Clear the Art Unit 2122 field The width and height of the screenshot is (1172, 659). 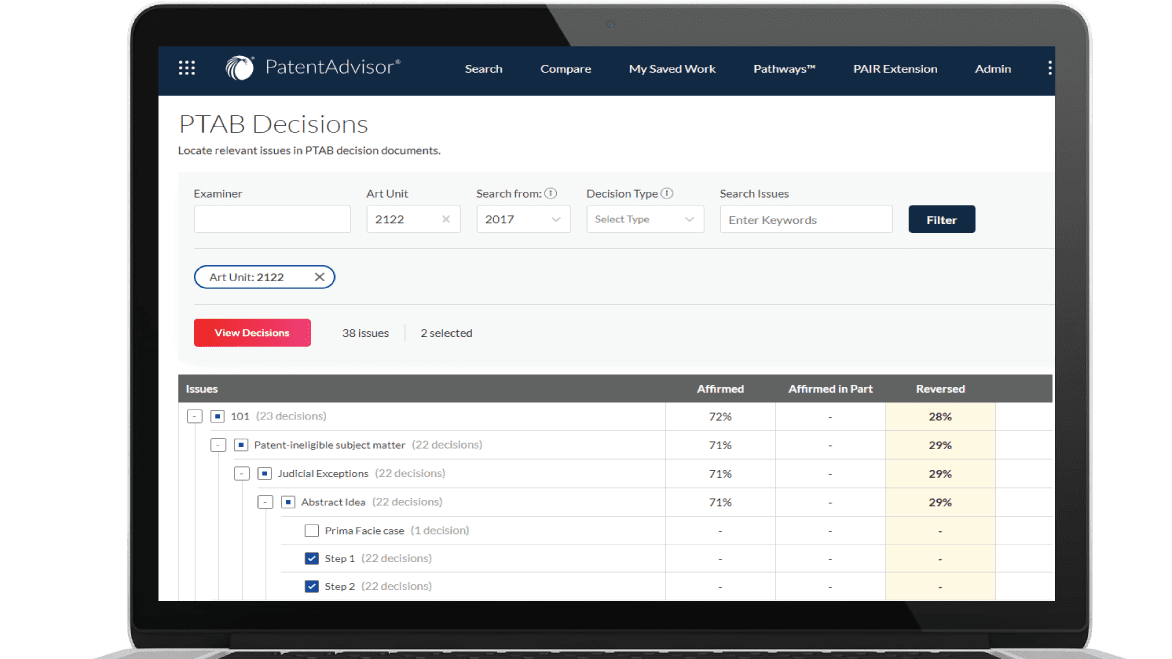click(x=446, y=219)
